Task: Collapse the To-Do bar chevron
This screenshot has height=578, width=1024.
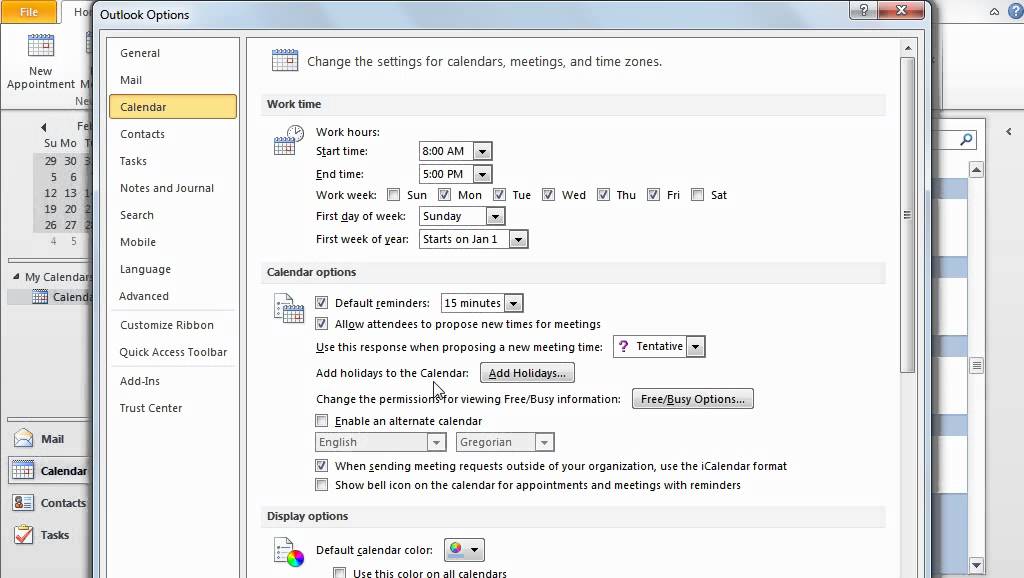Action: (1009, 131)
